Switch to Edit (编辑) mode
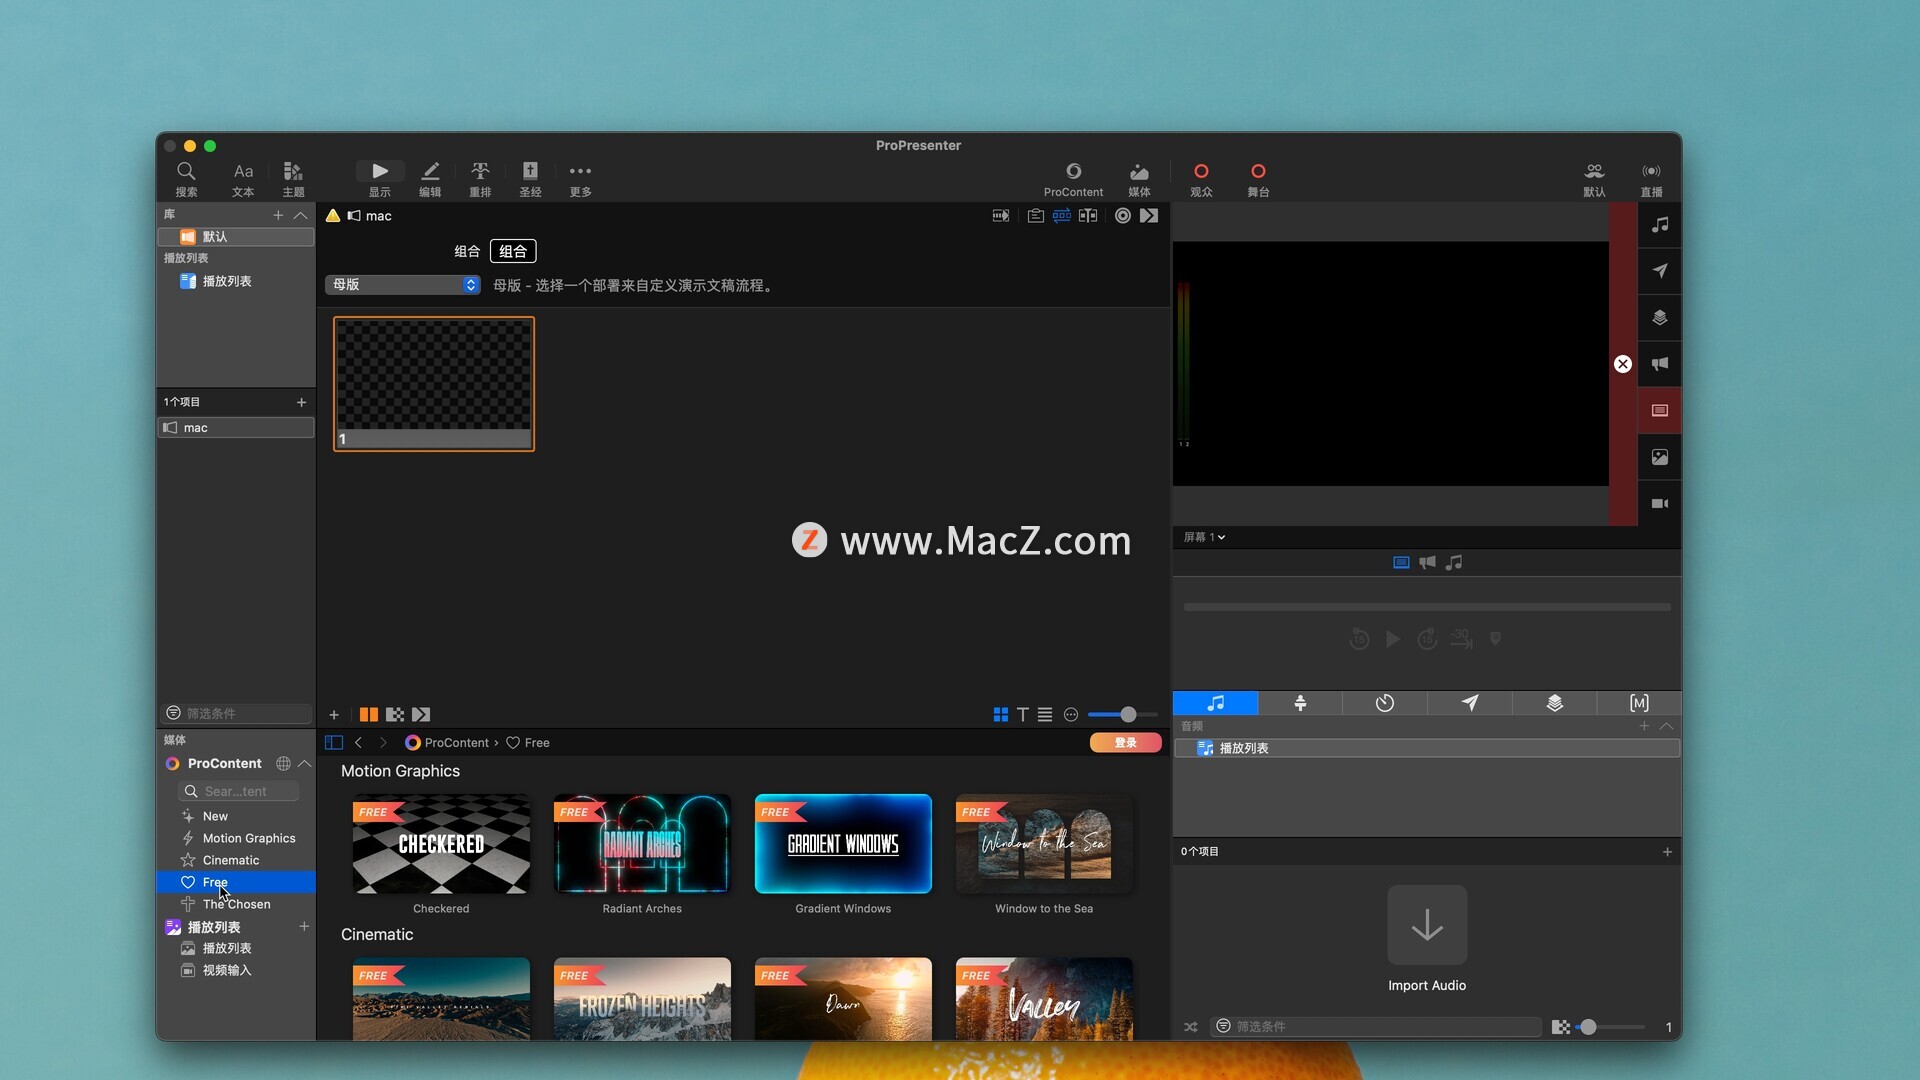This screenshot has height=1080, width=1920. tap(430, 179)
